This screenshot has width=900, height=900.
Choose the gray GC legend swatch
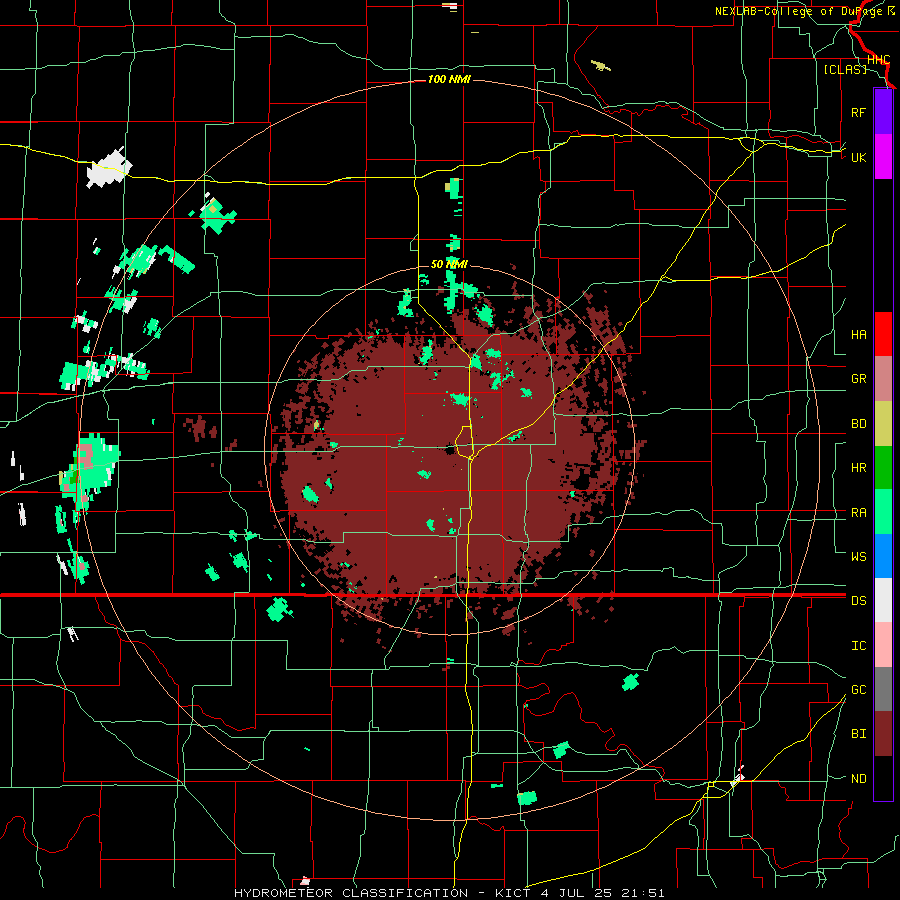coord(883,689)
